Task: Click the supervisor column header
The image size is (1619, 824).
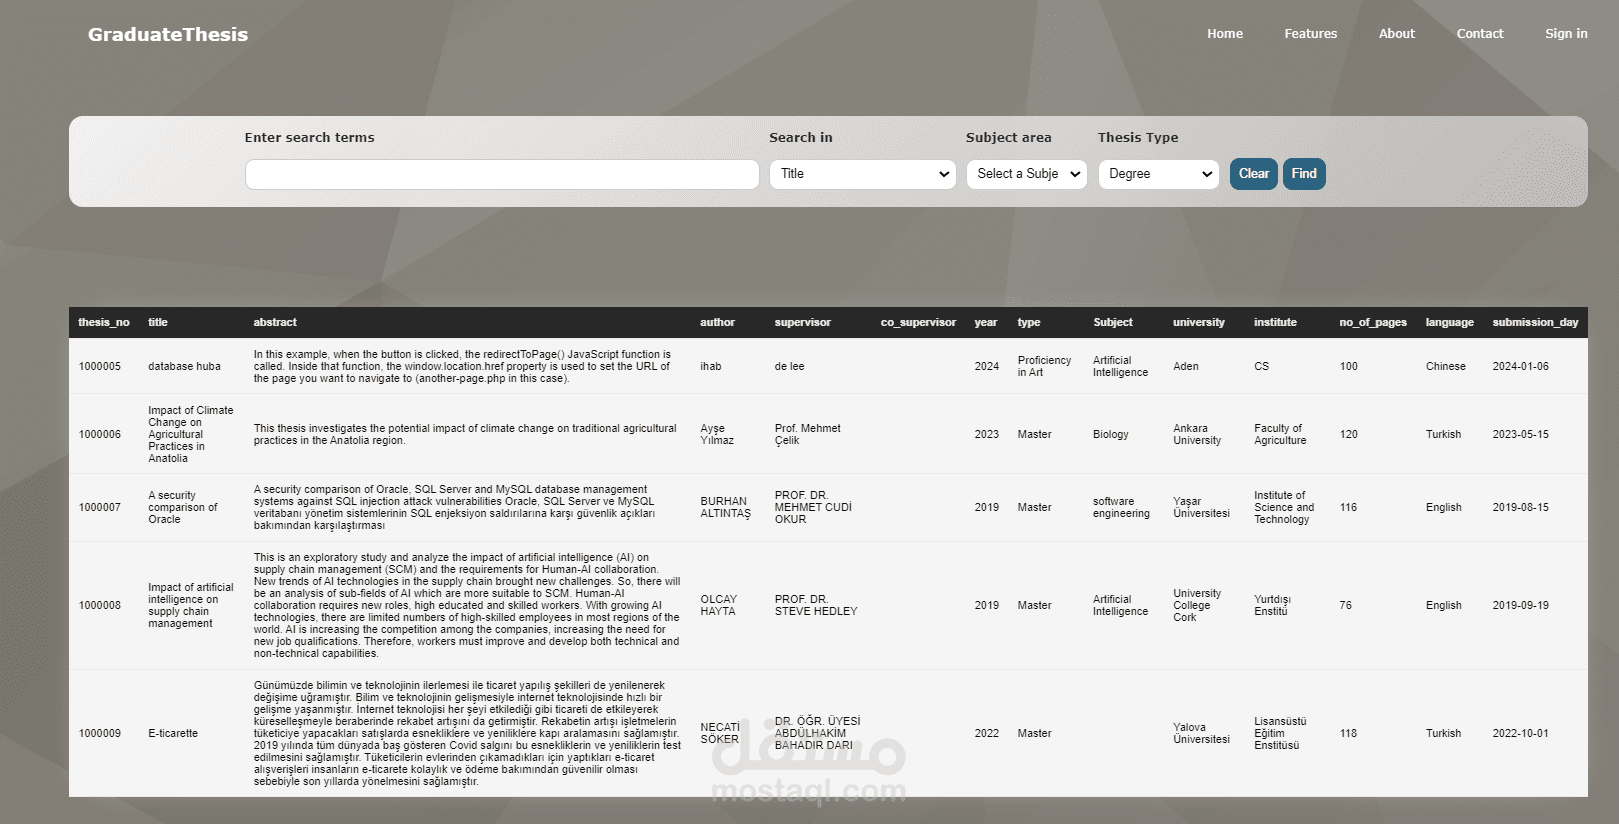Action: 802,322
